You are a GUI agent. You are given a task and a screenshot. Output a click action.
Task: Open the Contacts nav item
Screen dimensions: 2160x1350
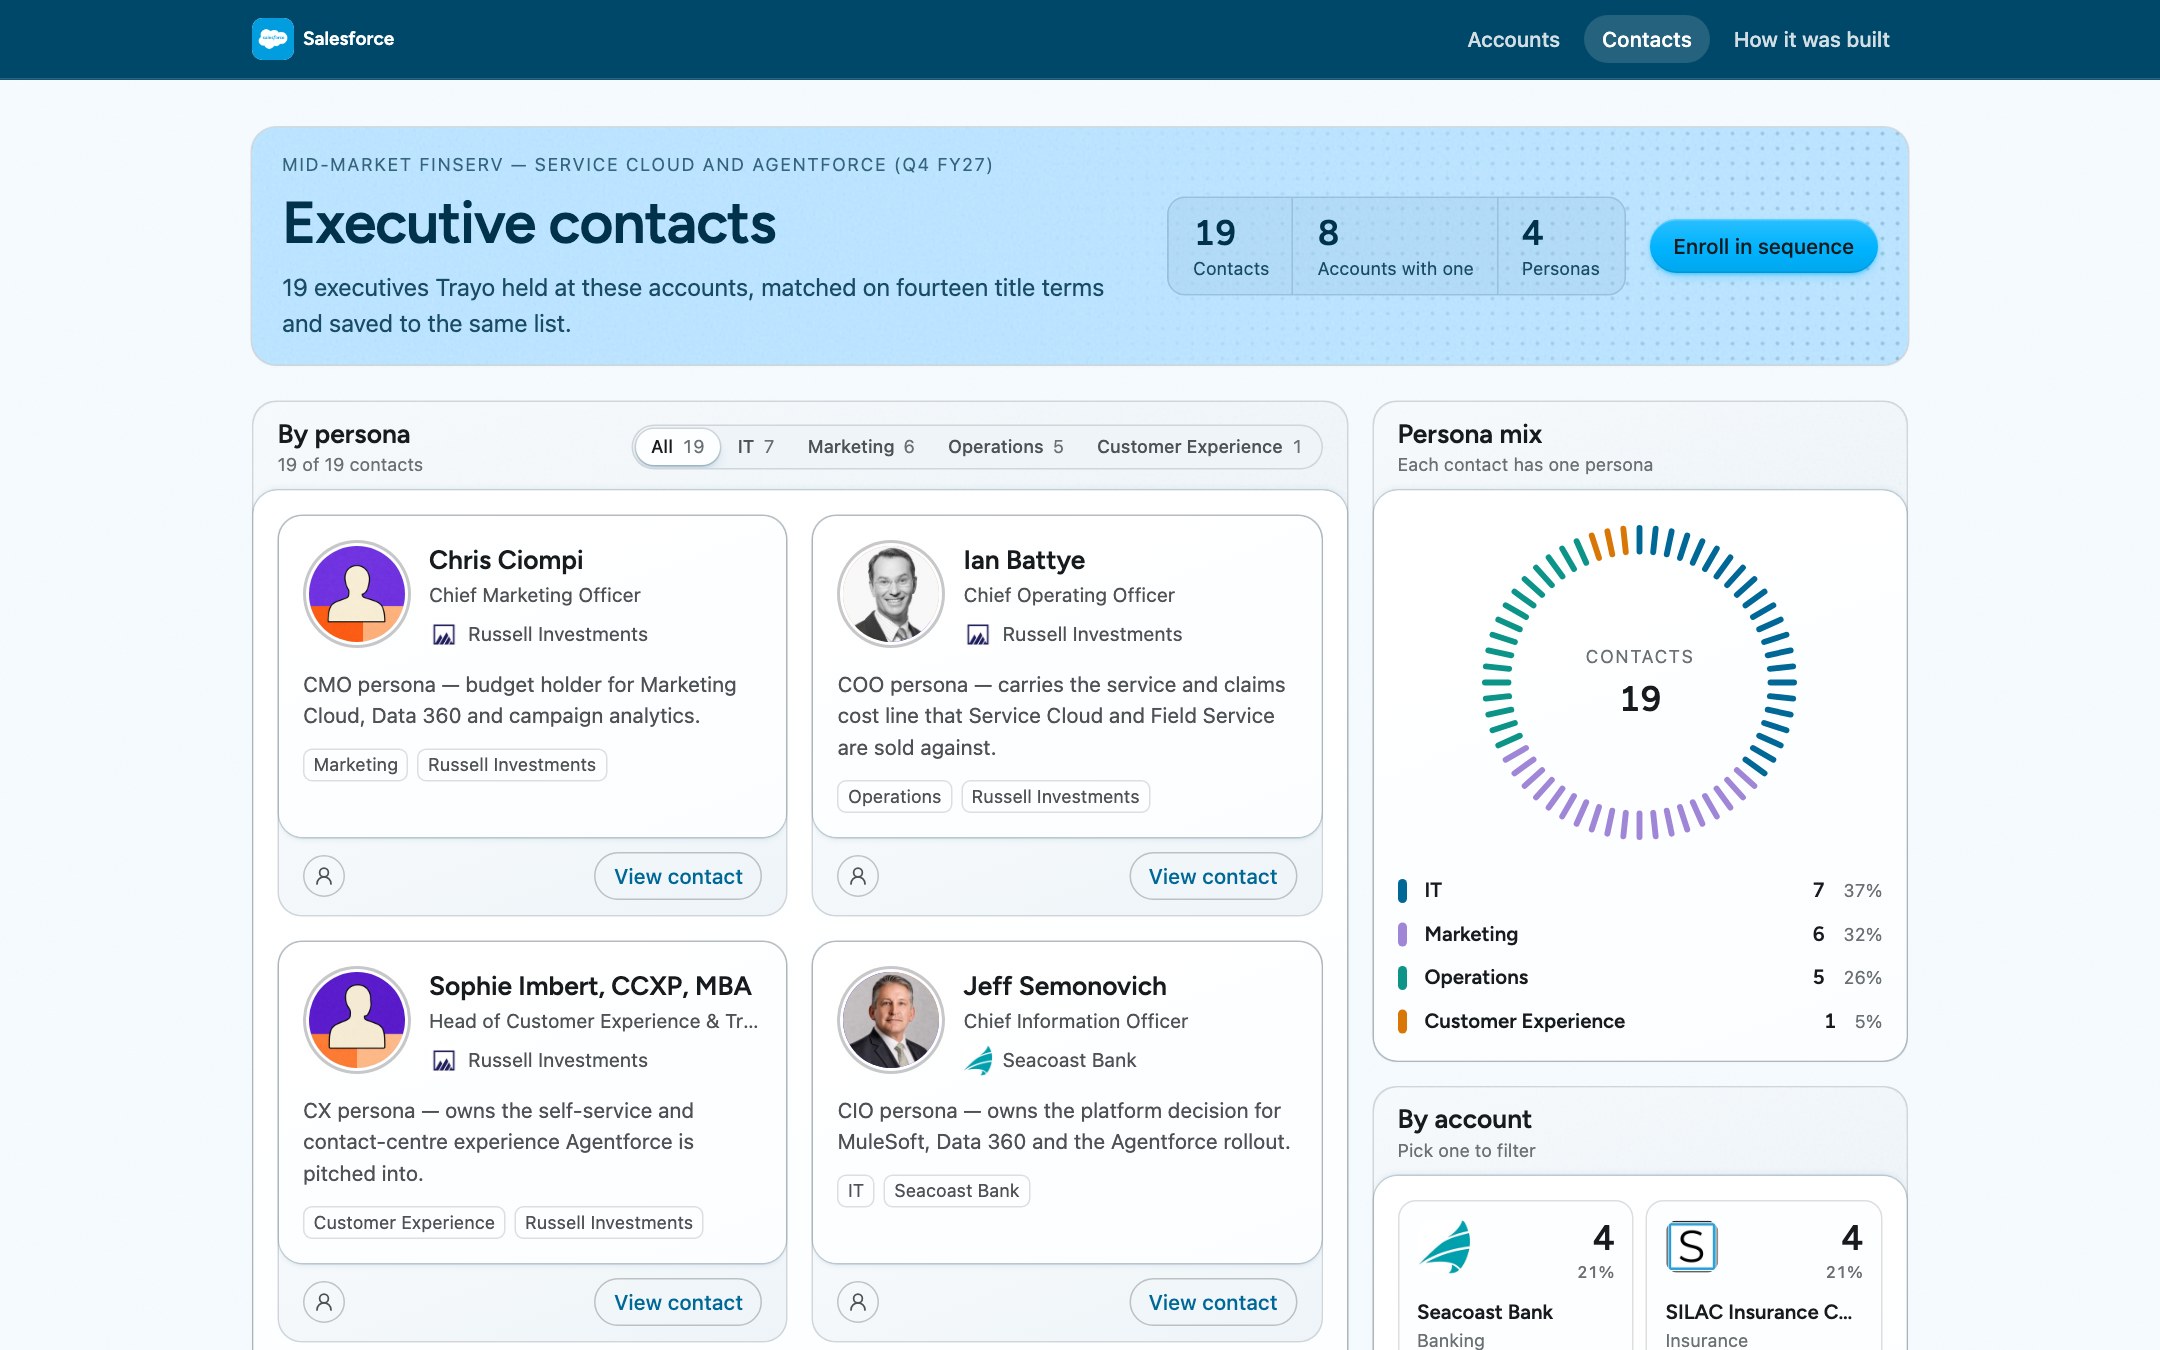click(x=1646, y=39)
